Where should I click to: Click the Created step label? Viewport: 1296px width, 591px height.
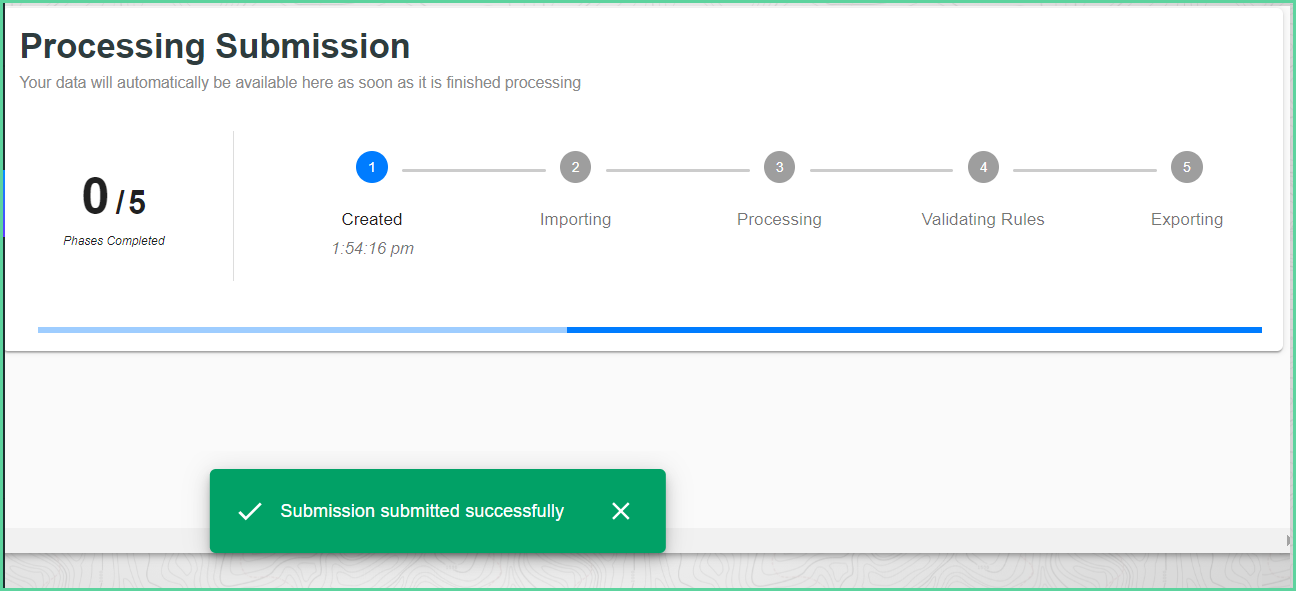click(372, 219)
